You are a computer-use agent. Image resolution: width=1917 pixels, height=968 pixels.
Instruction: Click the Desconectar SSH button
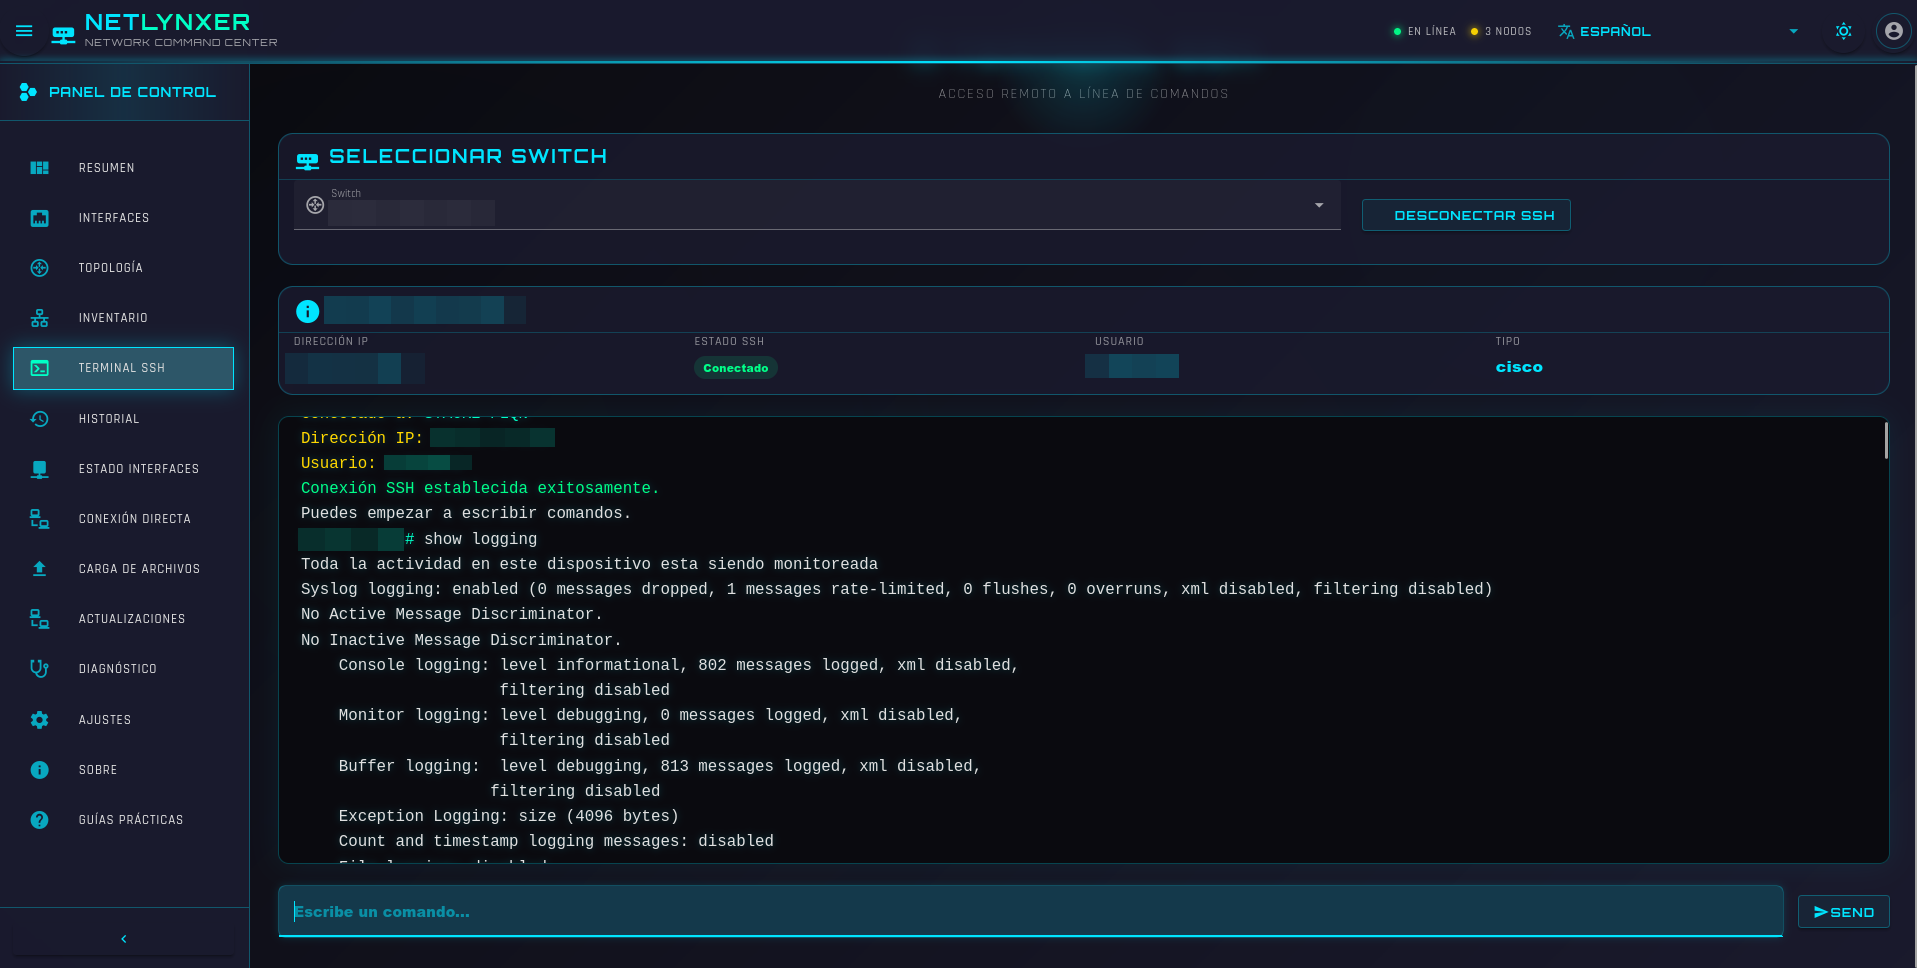(1465, 214)
